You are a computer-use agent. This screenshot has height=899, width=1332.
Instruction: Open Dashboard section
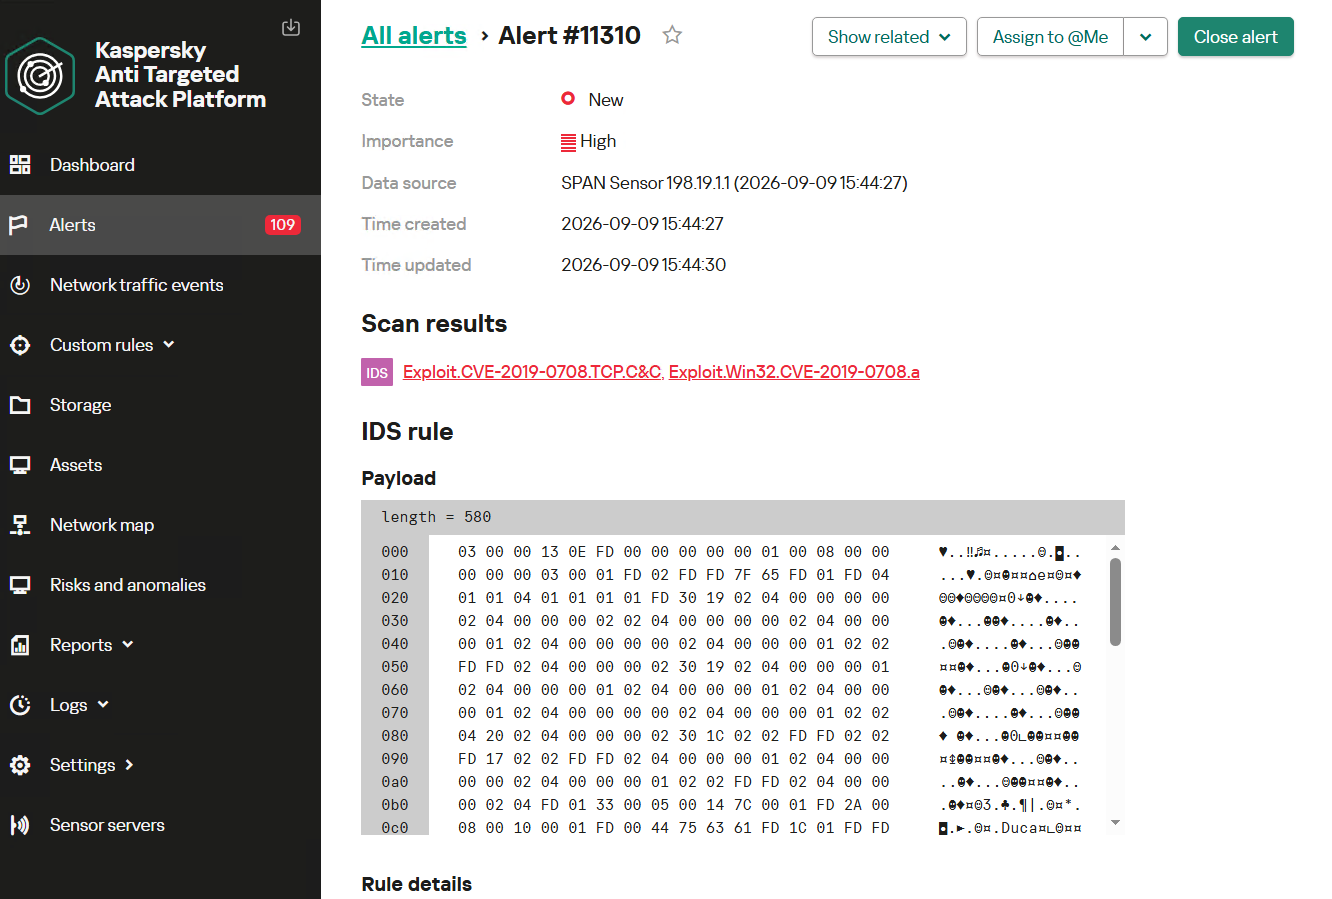160,165
